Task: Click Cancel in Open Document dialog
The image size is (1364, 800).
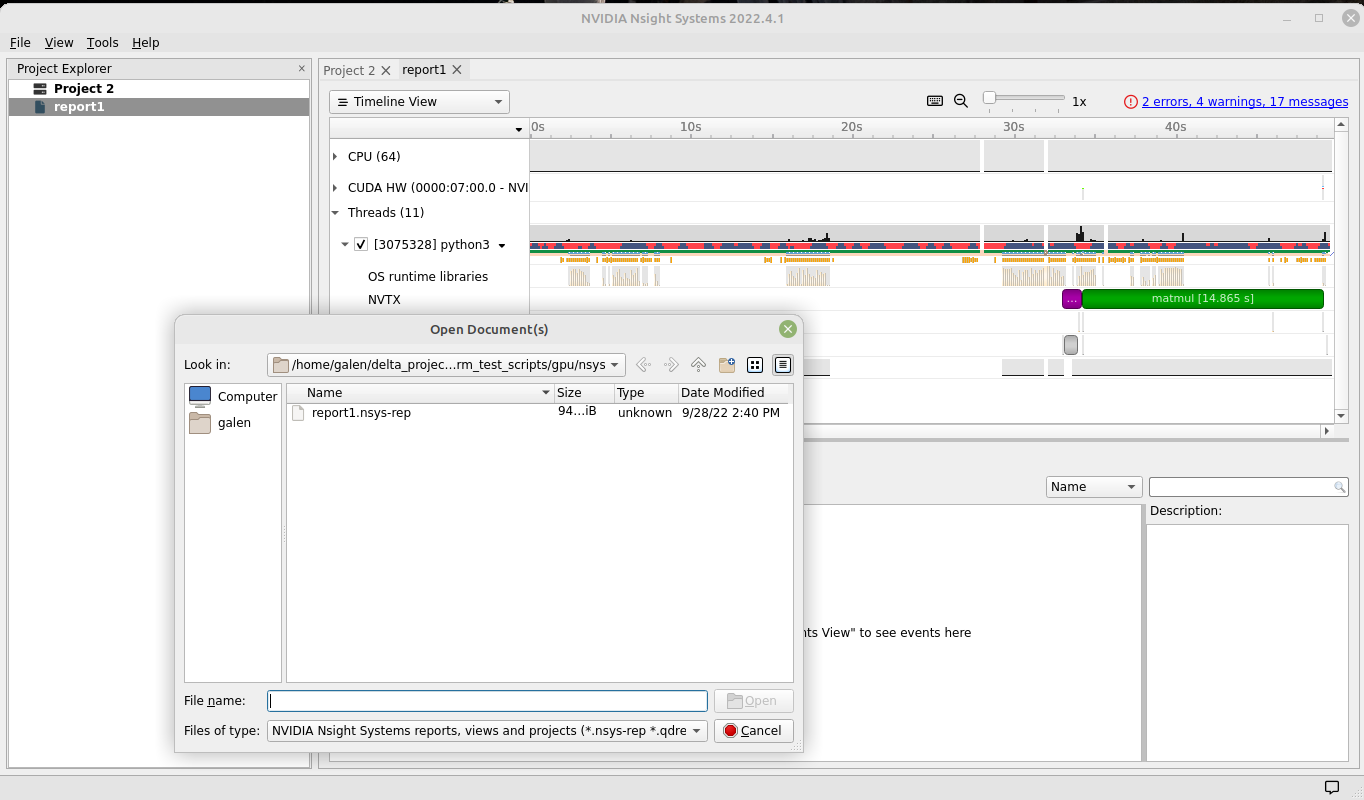Action: click(x=753, y=731)
